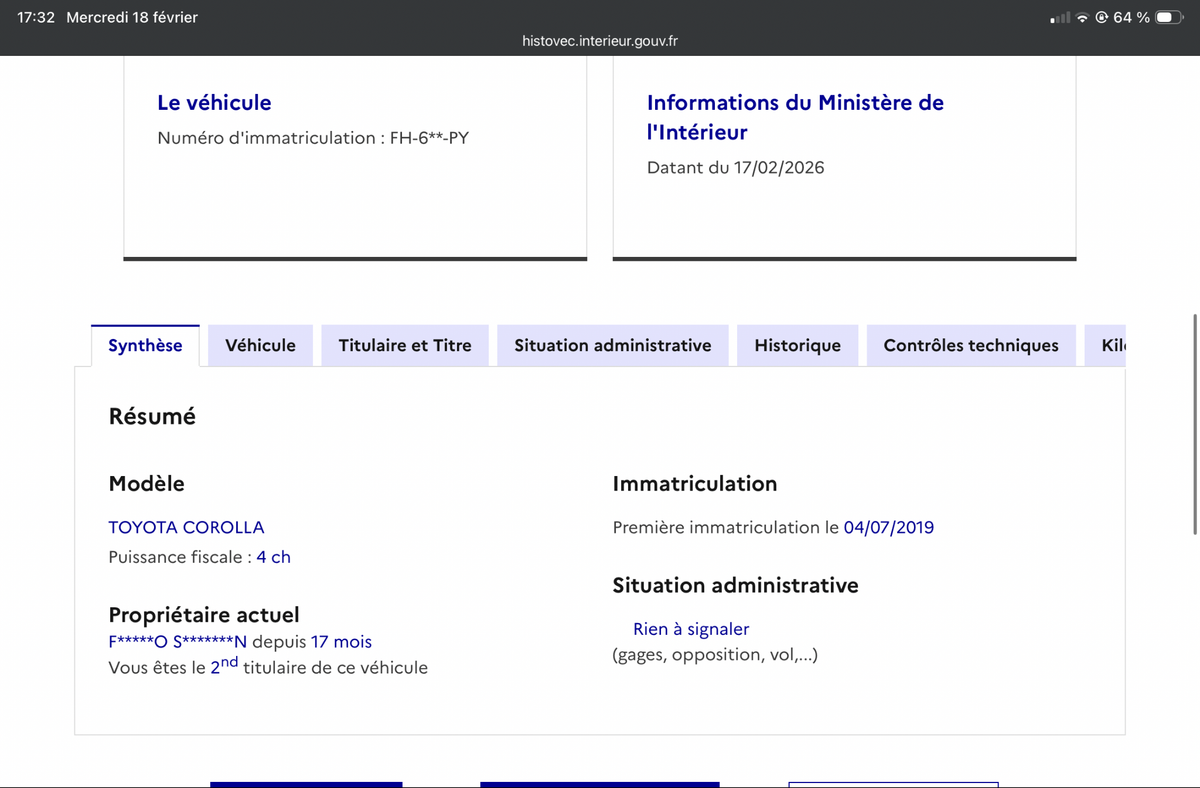Tap the battery icon in status bar
The width and height of the screenshot is (1200, 788).
click(x=1169, y=18)
